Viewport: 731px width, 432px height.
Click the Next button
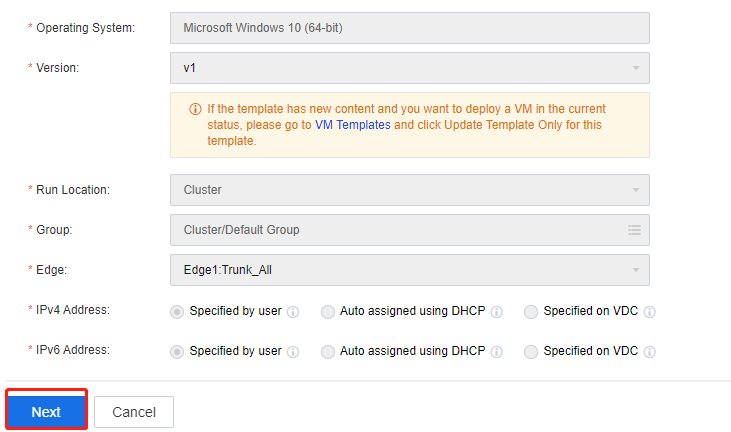click(46, 412)
